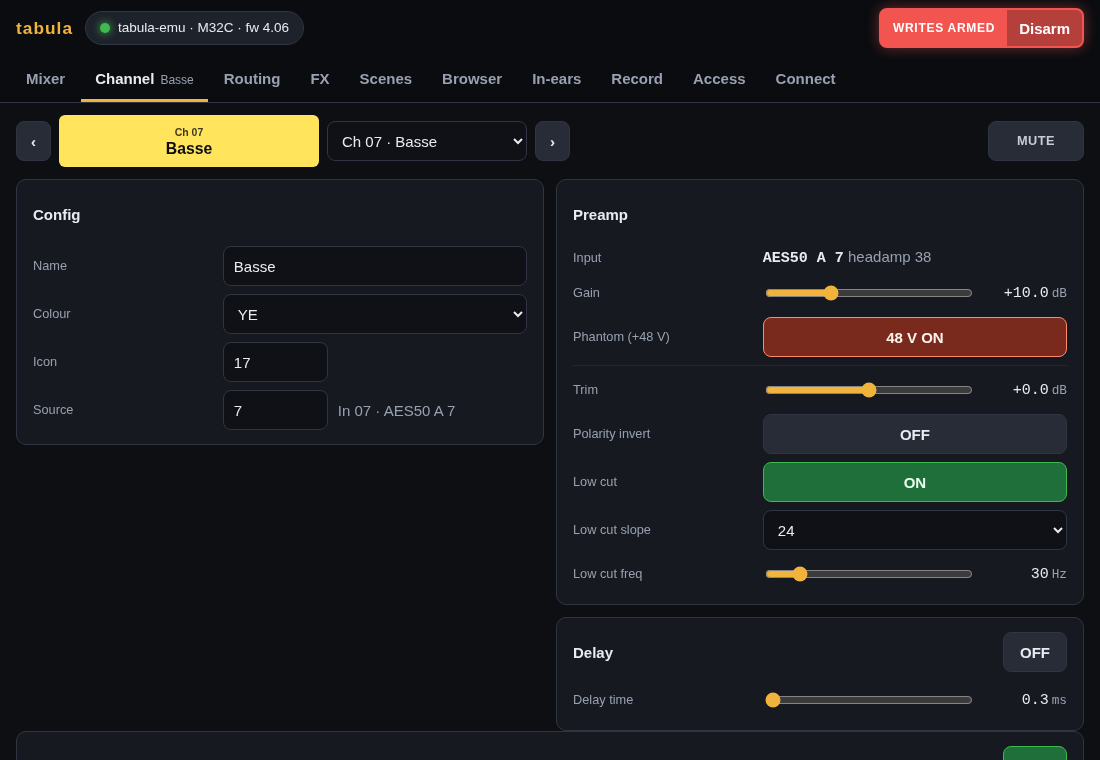Go to previous channel with left chevron
Image resolution: width=1100 pixels, height=760 pixels.
[x=34, y=141]
